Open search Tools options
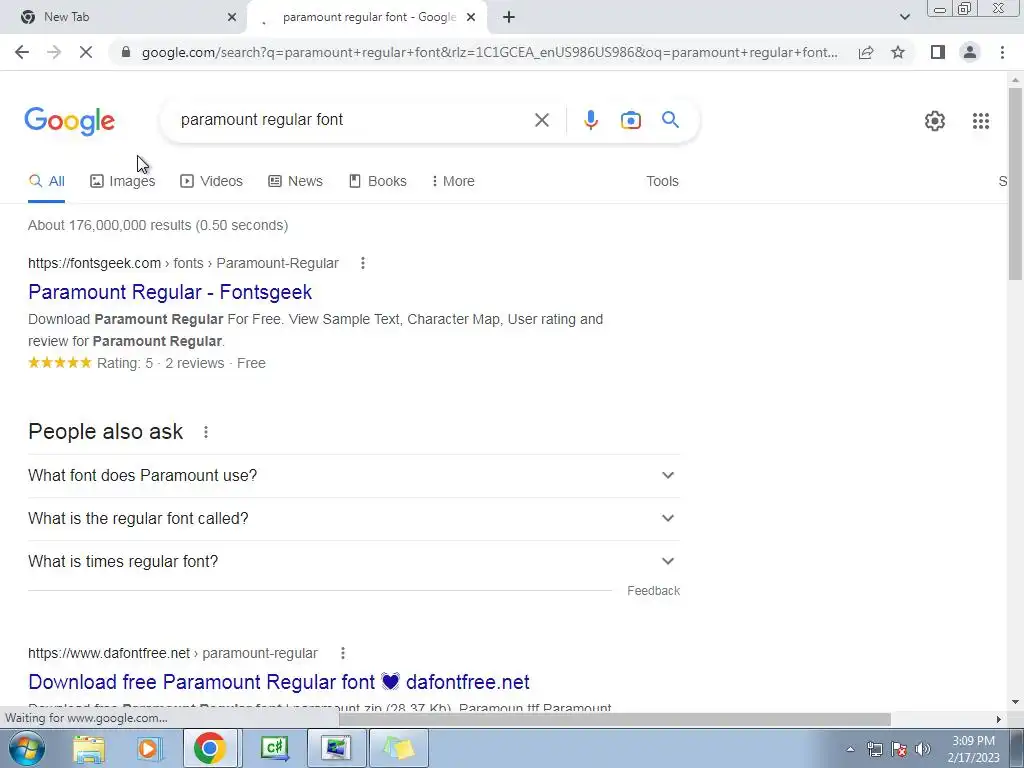Viewport: 1024px width, 768px height. [662, 181]
